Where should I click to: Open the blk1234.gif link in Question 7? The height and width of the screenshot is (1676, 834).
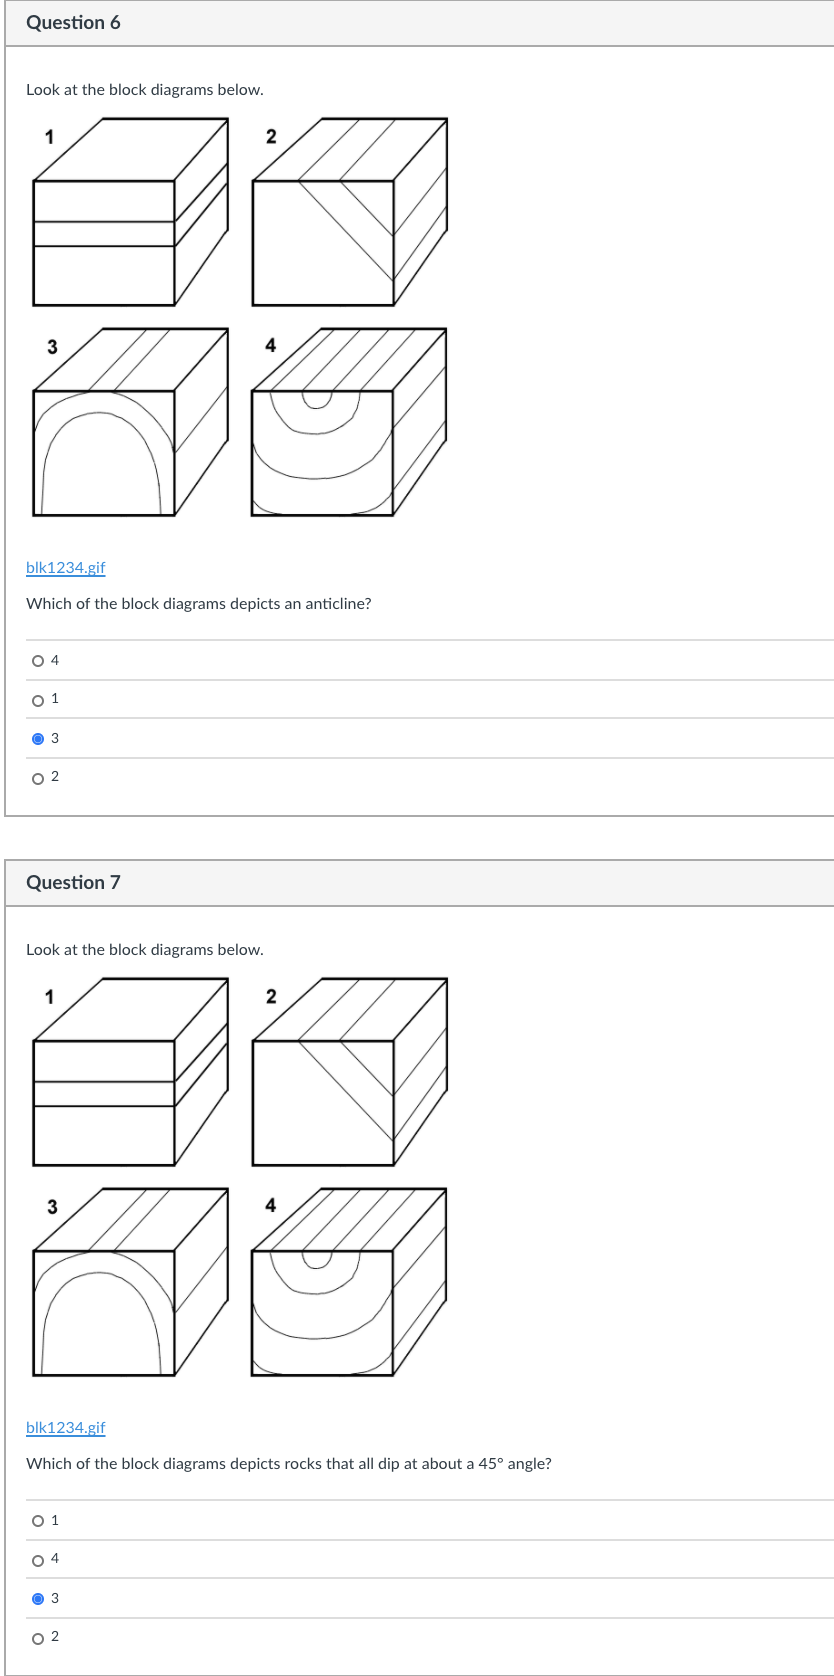pyautogui.click(x=65, y=1427)
